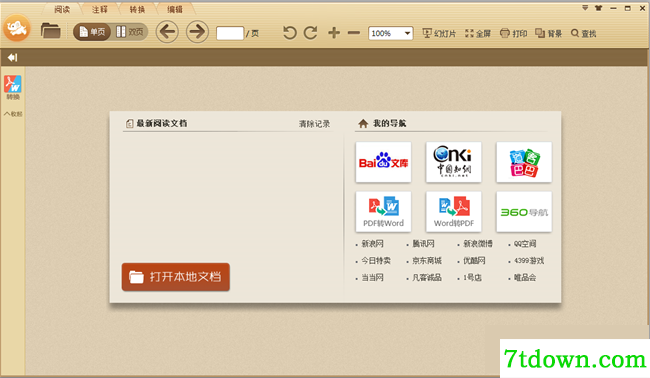Screen dimensions: 650x378
Task: Switch to single page view (单页)
Action: (92, 32)
